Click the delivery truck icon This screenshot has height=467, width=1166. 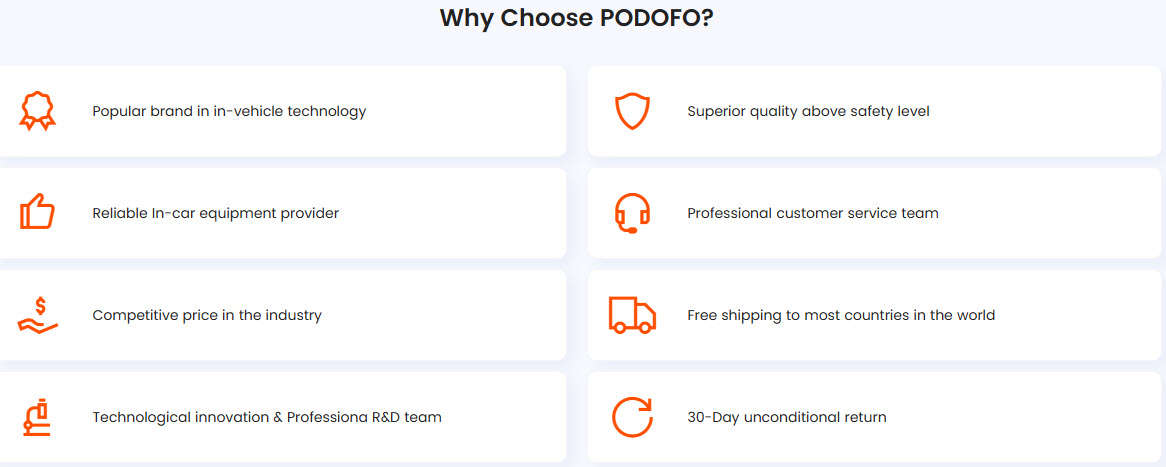coord(632,314)
